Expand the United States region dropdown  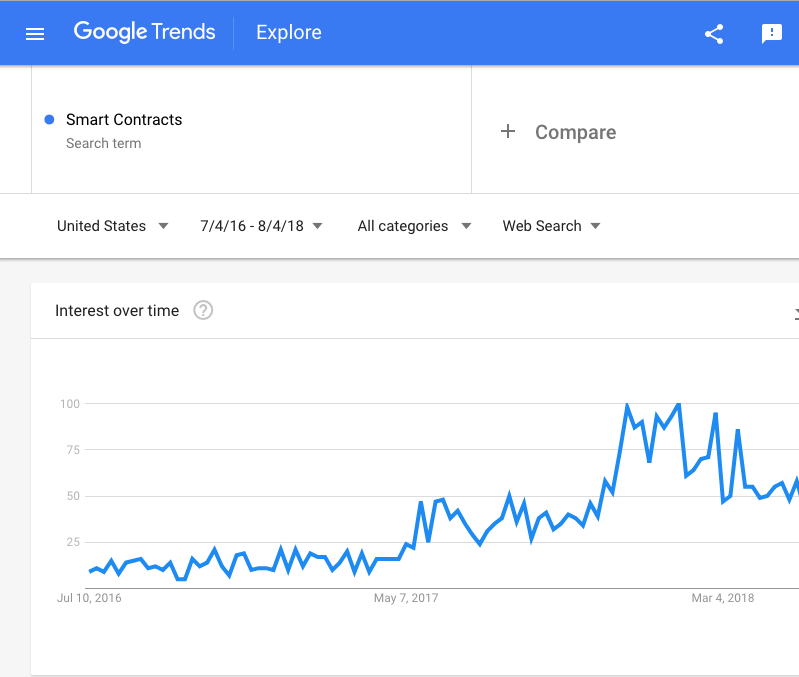pos(112,226)
